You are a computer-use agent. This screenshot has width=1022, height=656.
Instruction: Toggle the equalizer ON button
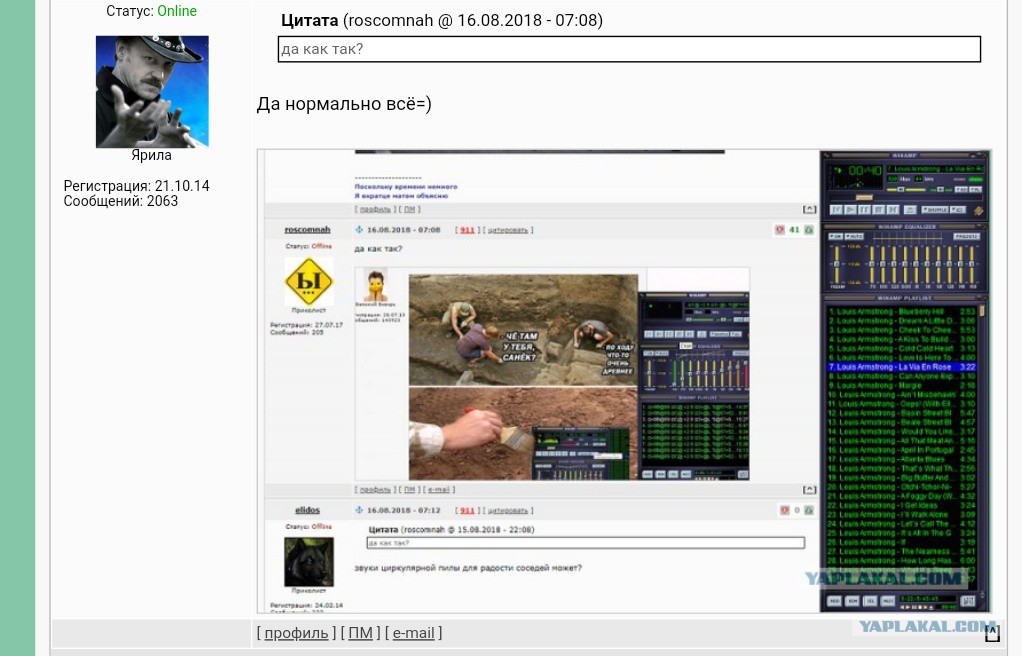click(836, 236)
